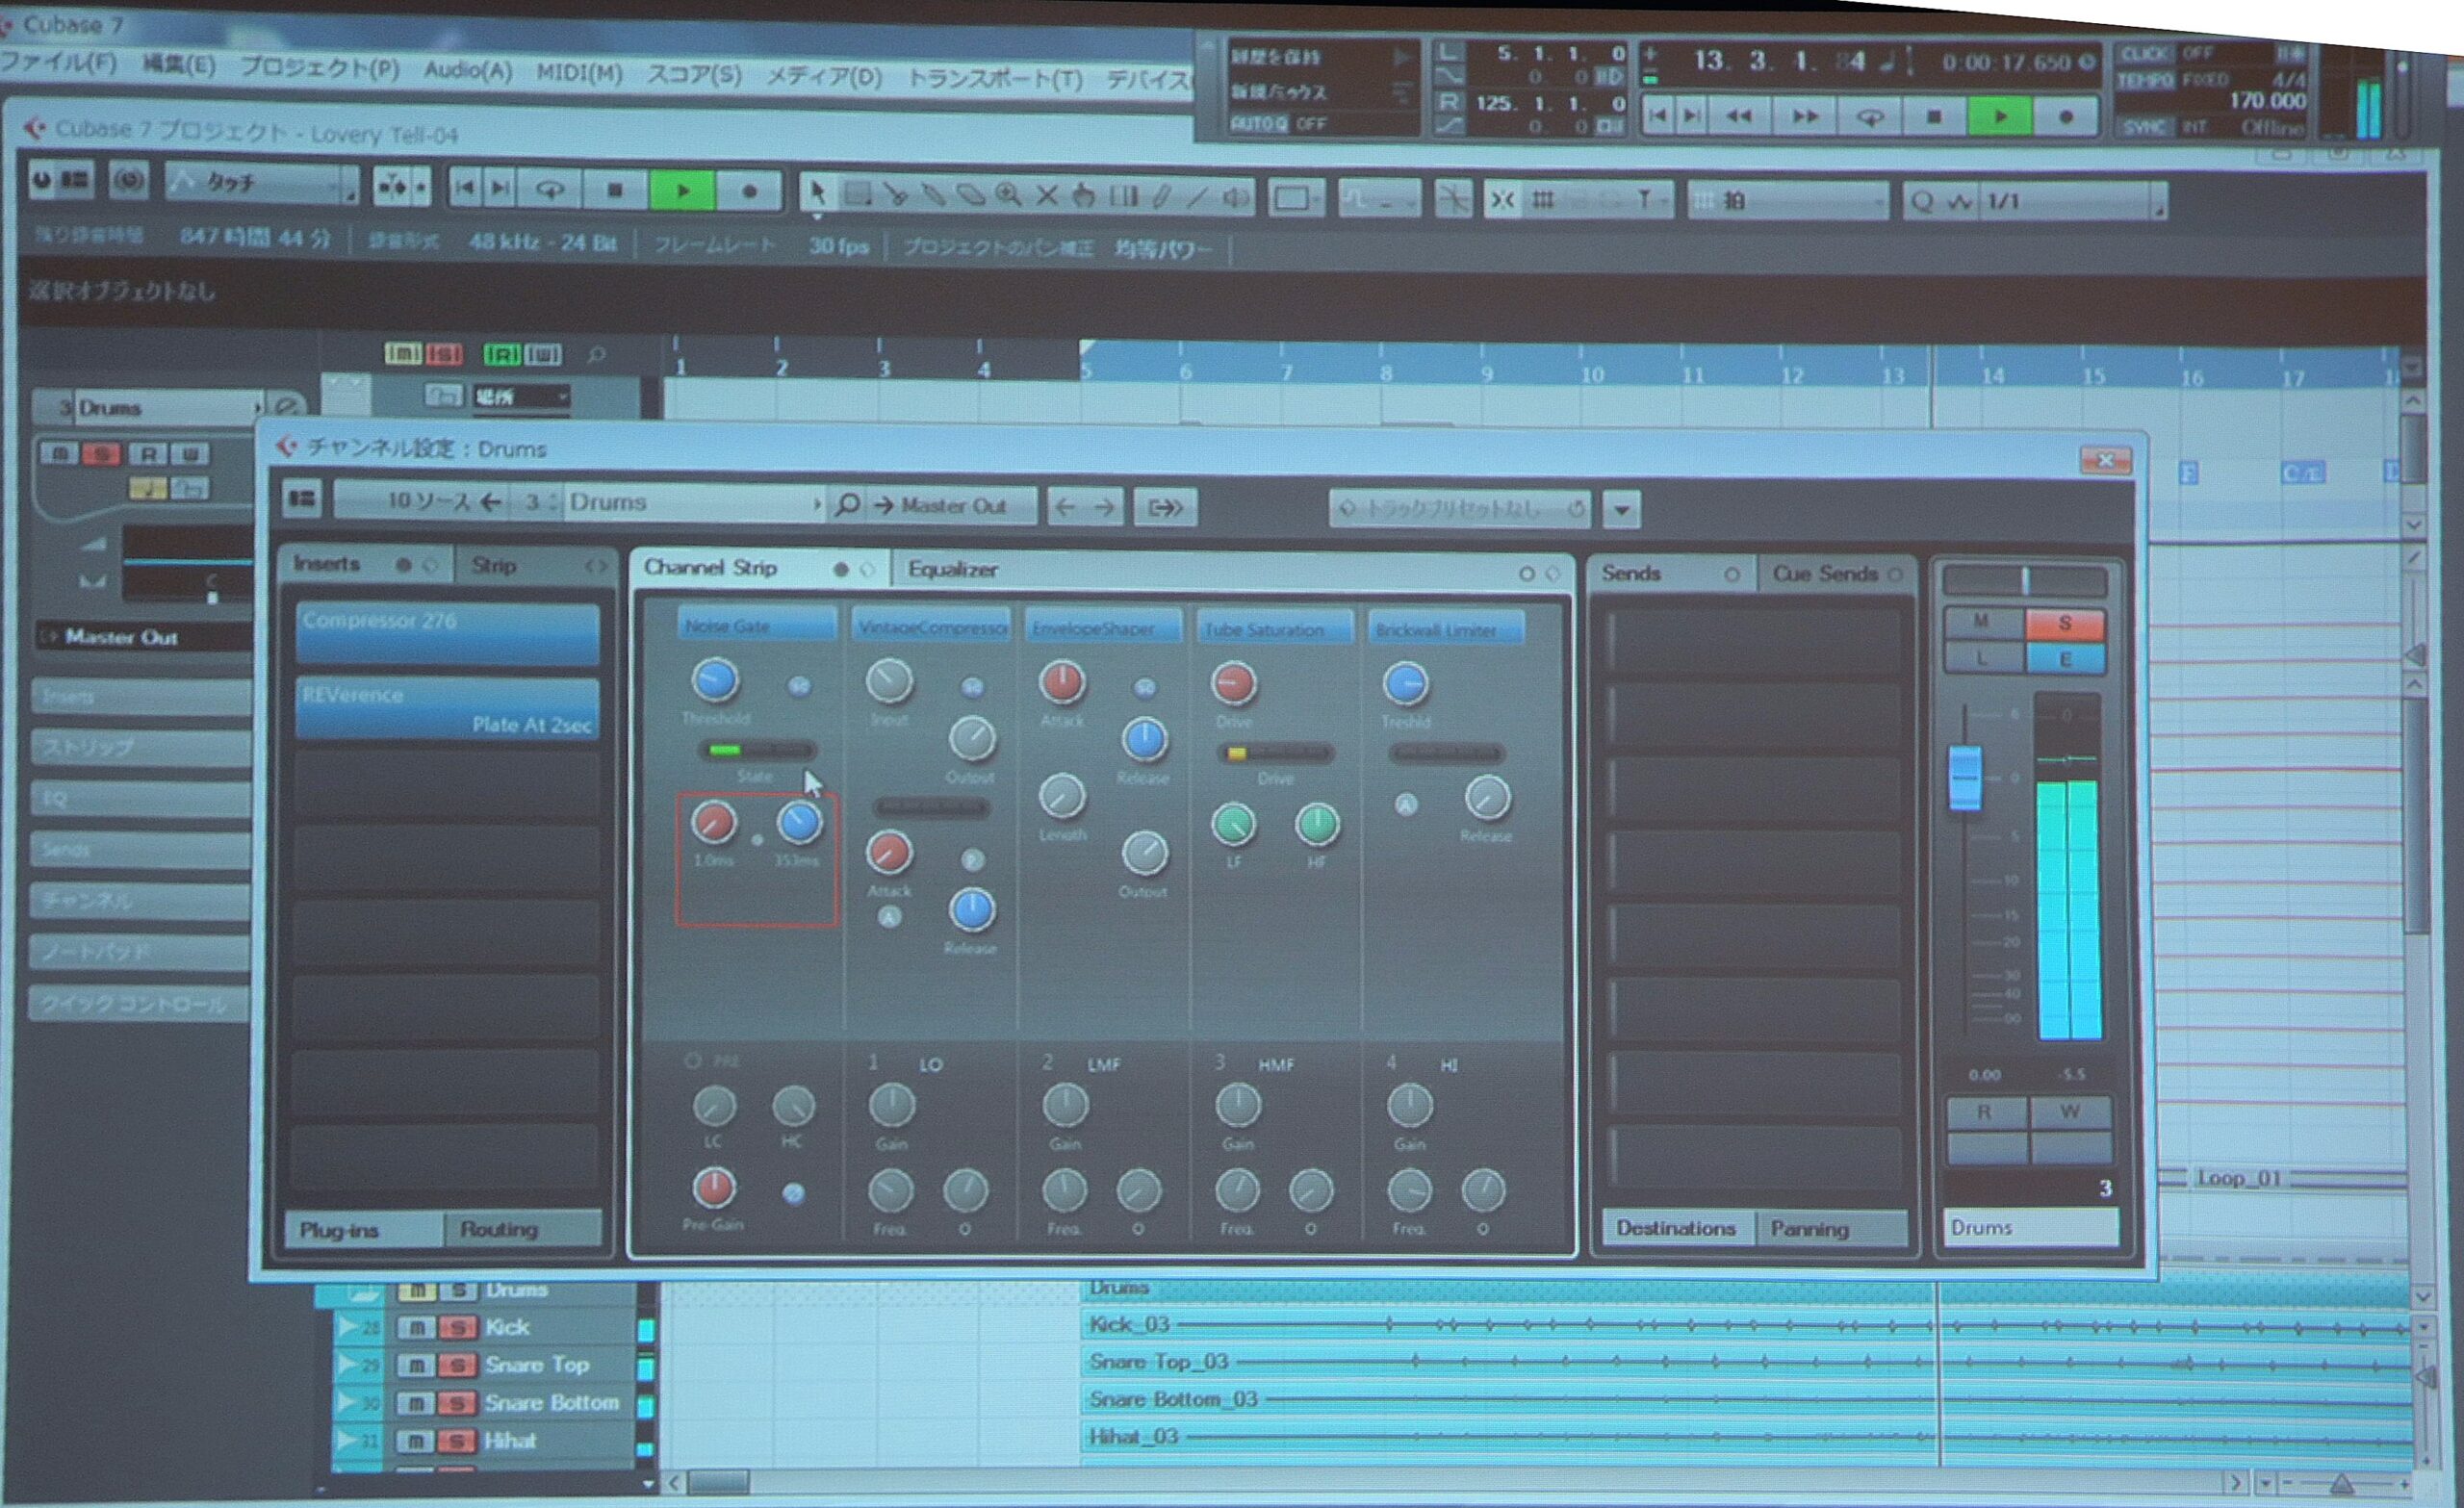This screenshot has height=1508, width=2464.
Task: Expand Inserts section in the inspector
Action: click(140, 696)
